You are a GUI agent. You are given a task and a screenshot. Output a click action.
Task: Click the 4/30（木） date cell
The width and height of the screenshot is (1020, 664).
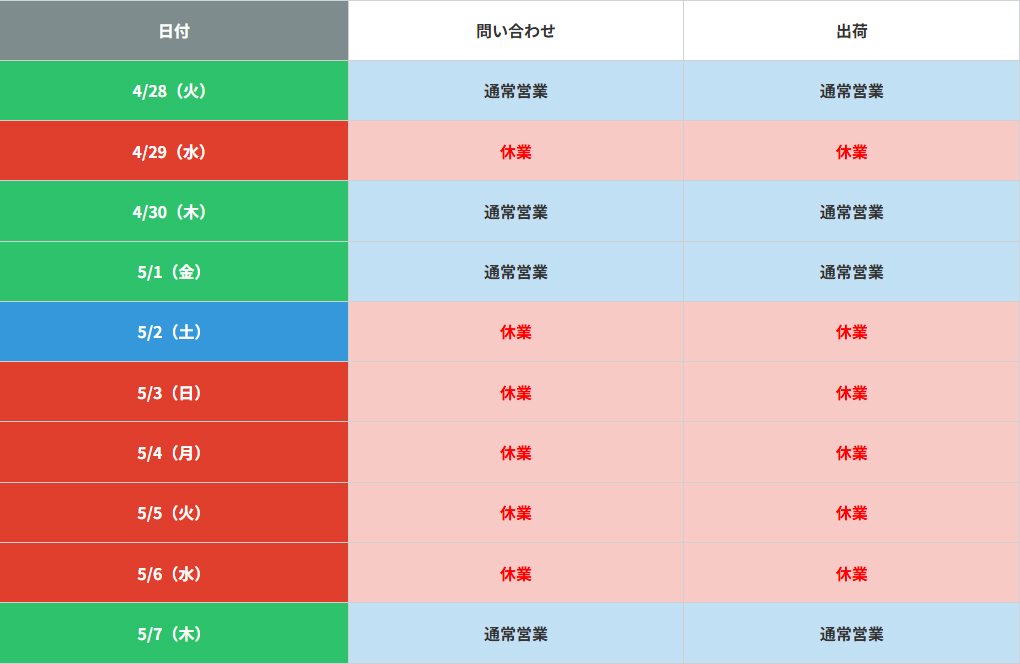174,212
